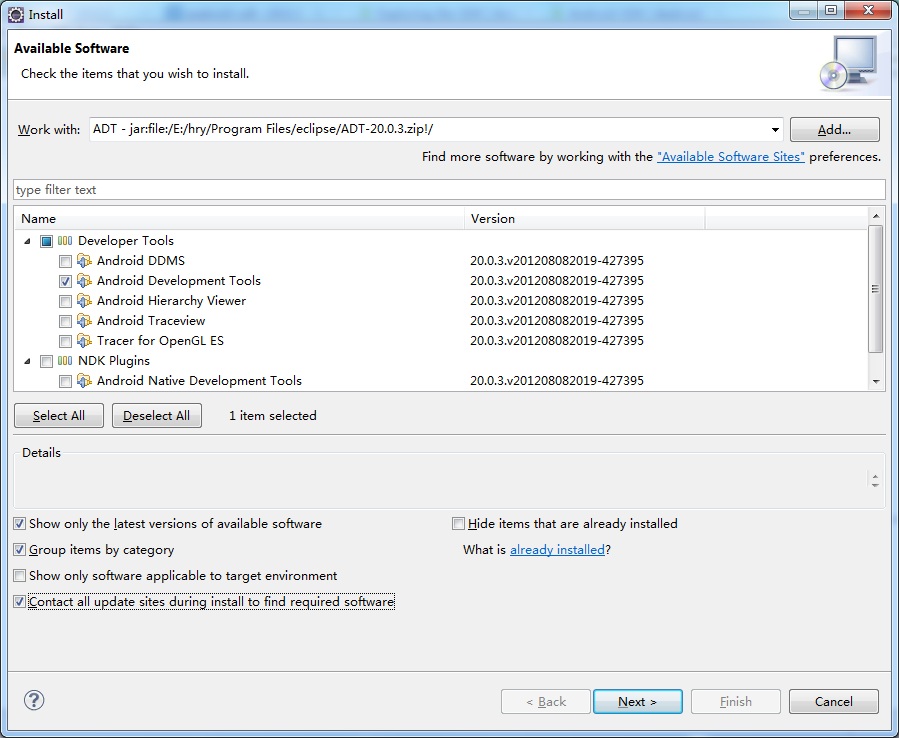Collapse the NDK Plugins tree node
899x738 pixels.
pos(26,361)
